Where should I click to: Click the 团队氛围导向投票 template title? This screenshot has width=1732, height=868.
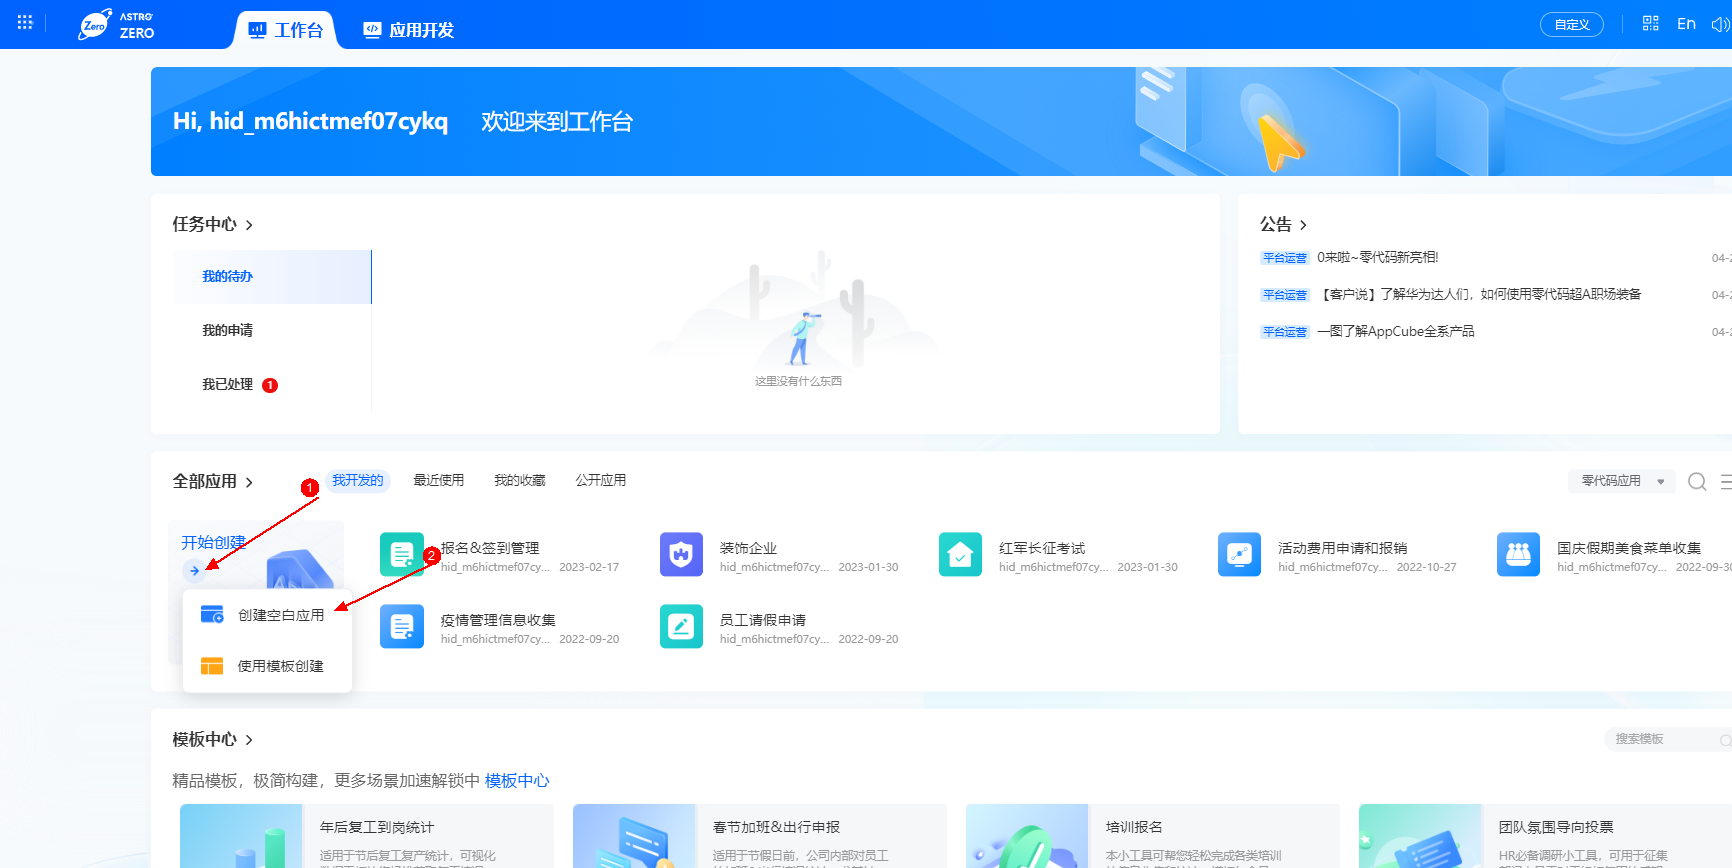pyautogui.click(x=1556, y=827)
